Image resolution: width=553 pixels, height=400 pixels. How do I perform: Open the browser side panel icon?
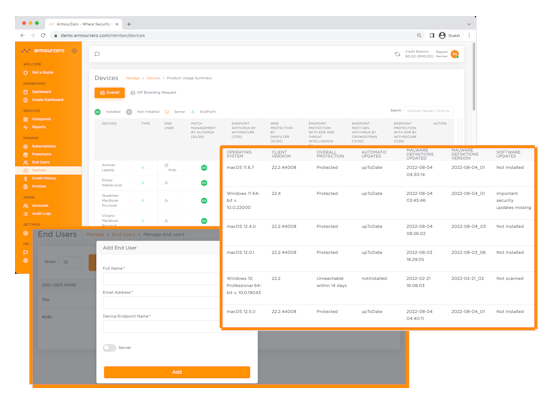coord(432,35)
